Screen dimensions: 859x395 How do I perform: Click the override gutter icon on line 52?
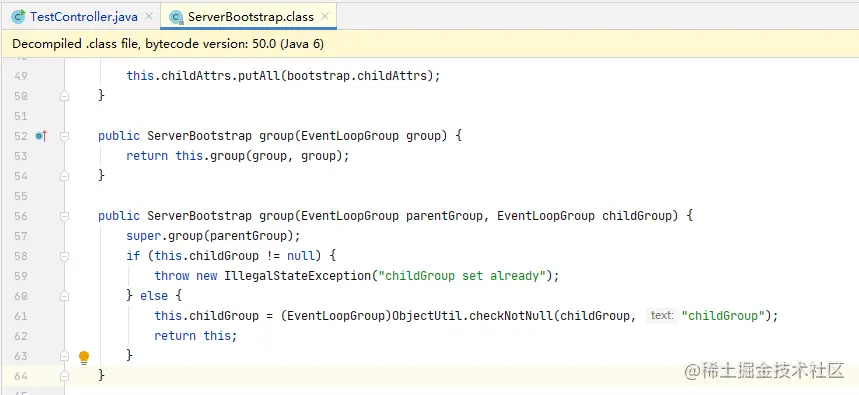(x=41, y=136)
